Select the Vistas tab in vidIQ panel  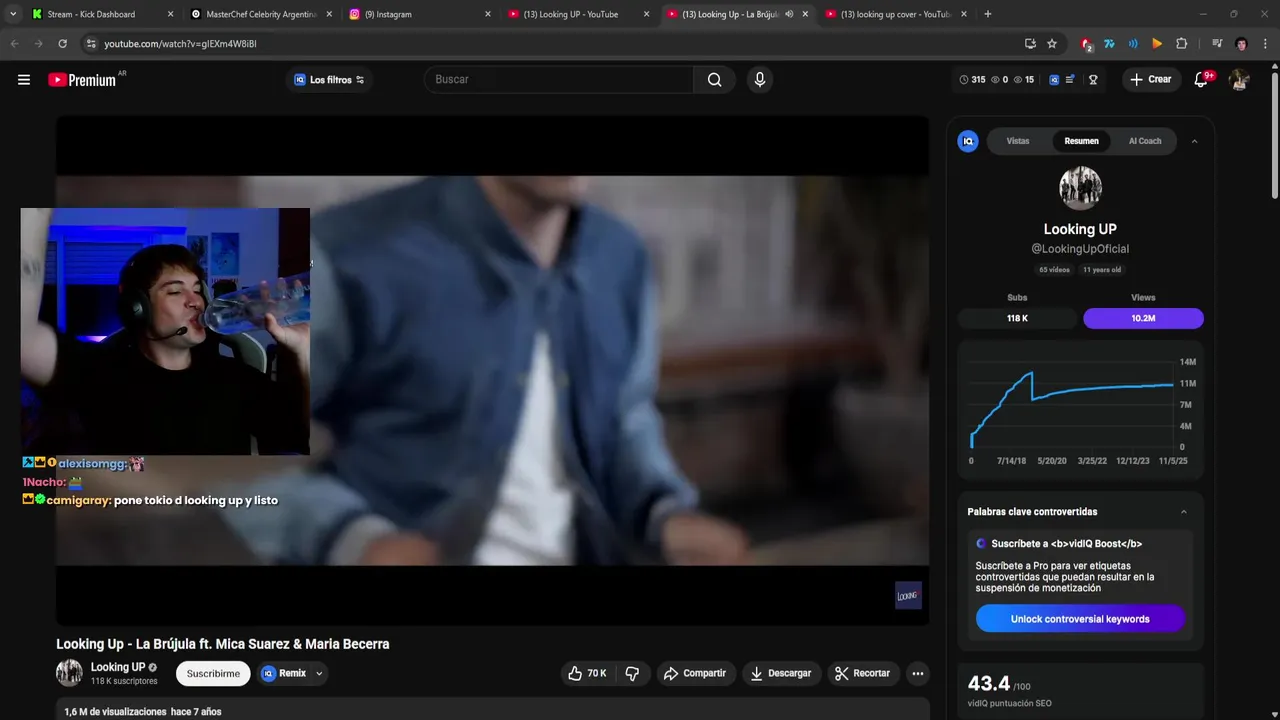tap(1018, 141)
